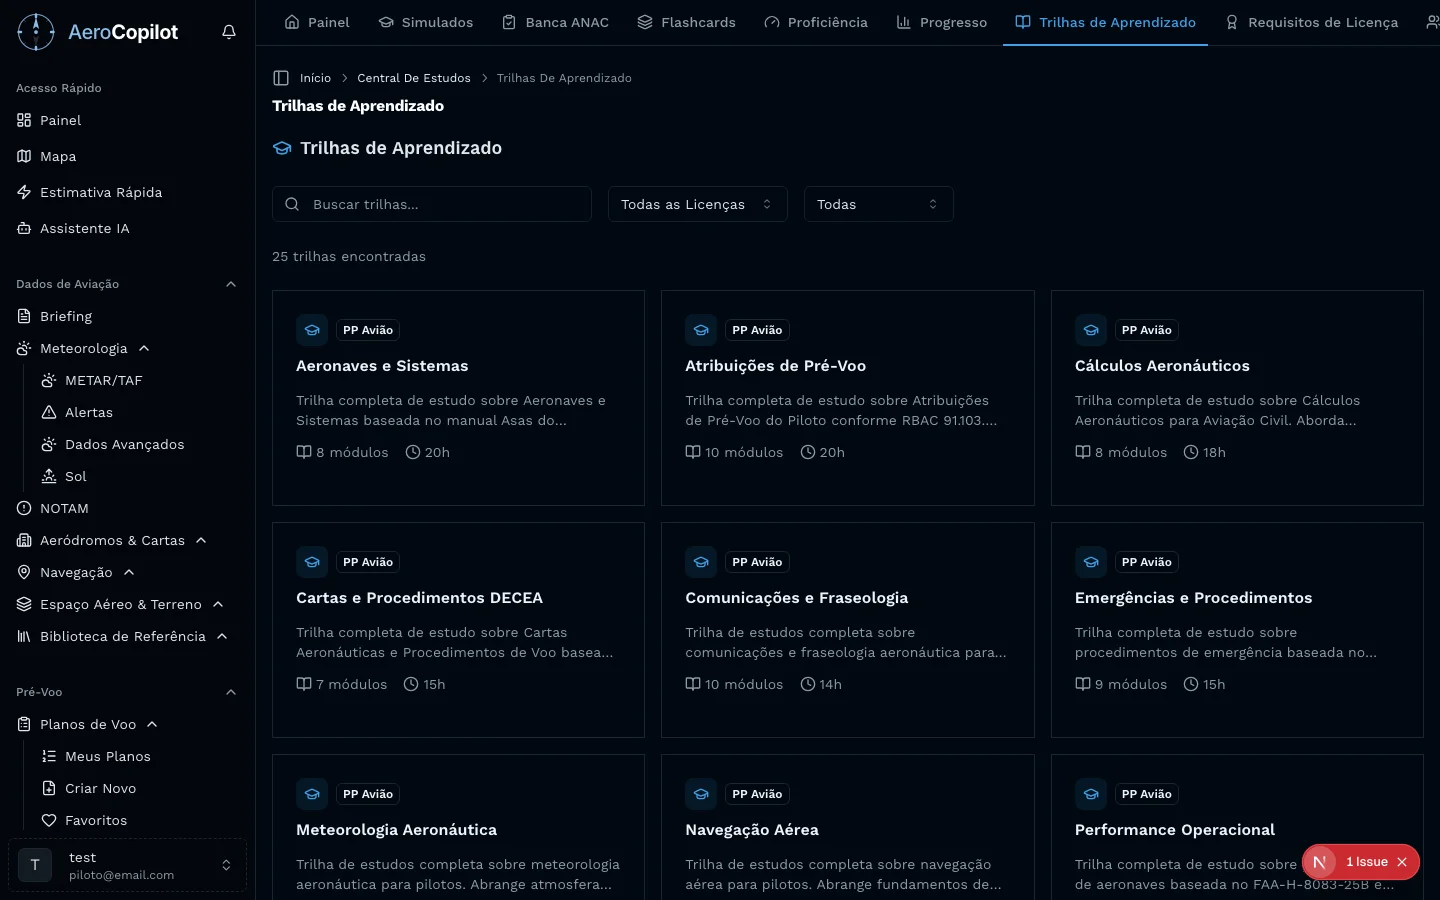Open the Cálculos Aeronáuticos trail

(x=1162, y=365)
